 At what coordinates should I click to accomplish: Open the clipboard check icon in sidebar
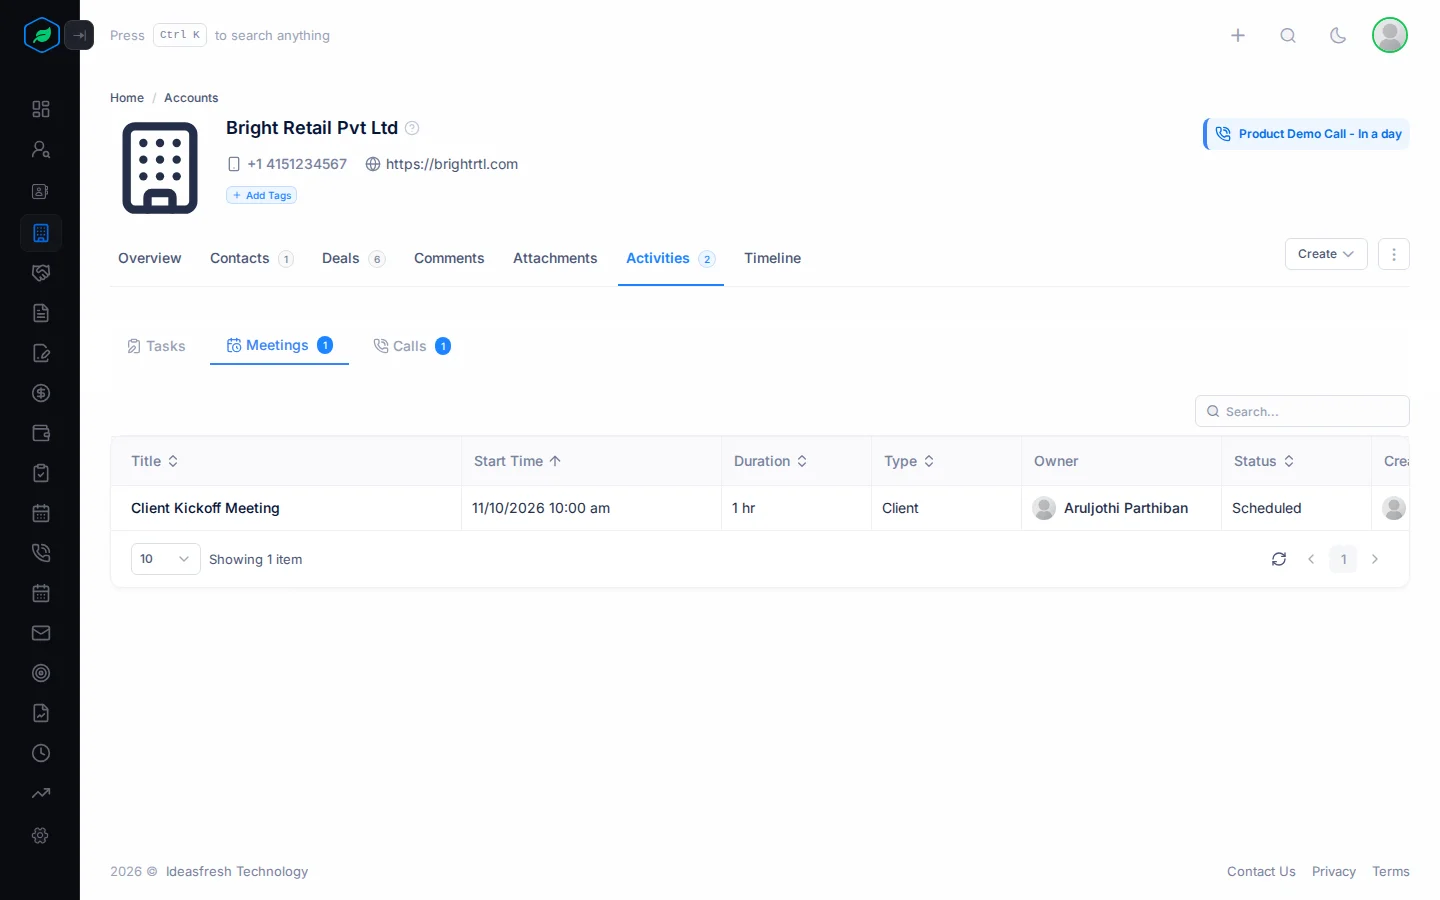tap(41, 473)
